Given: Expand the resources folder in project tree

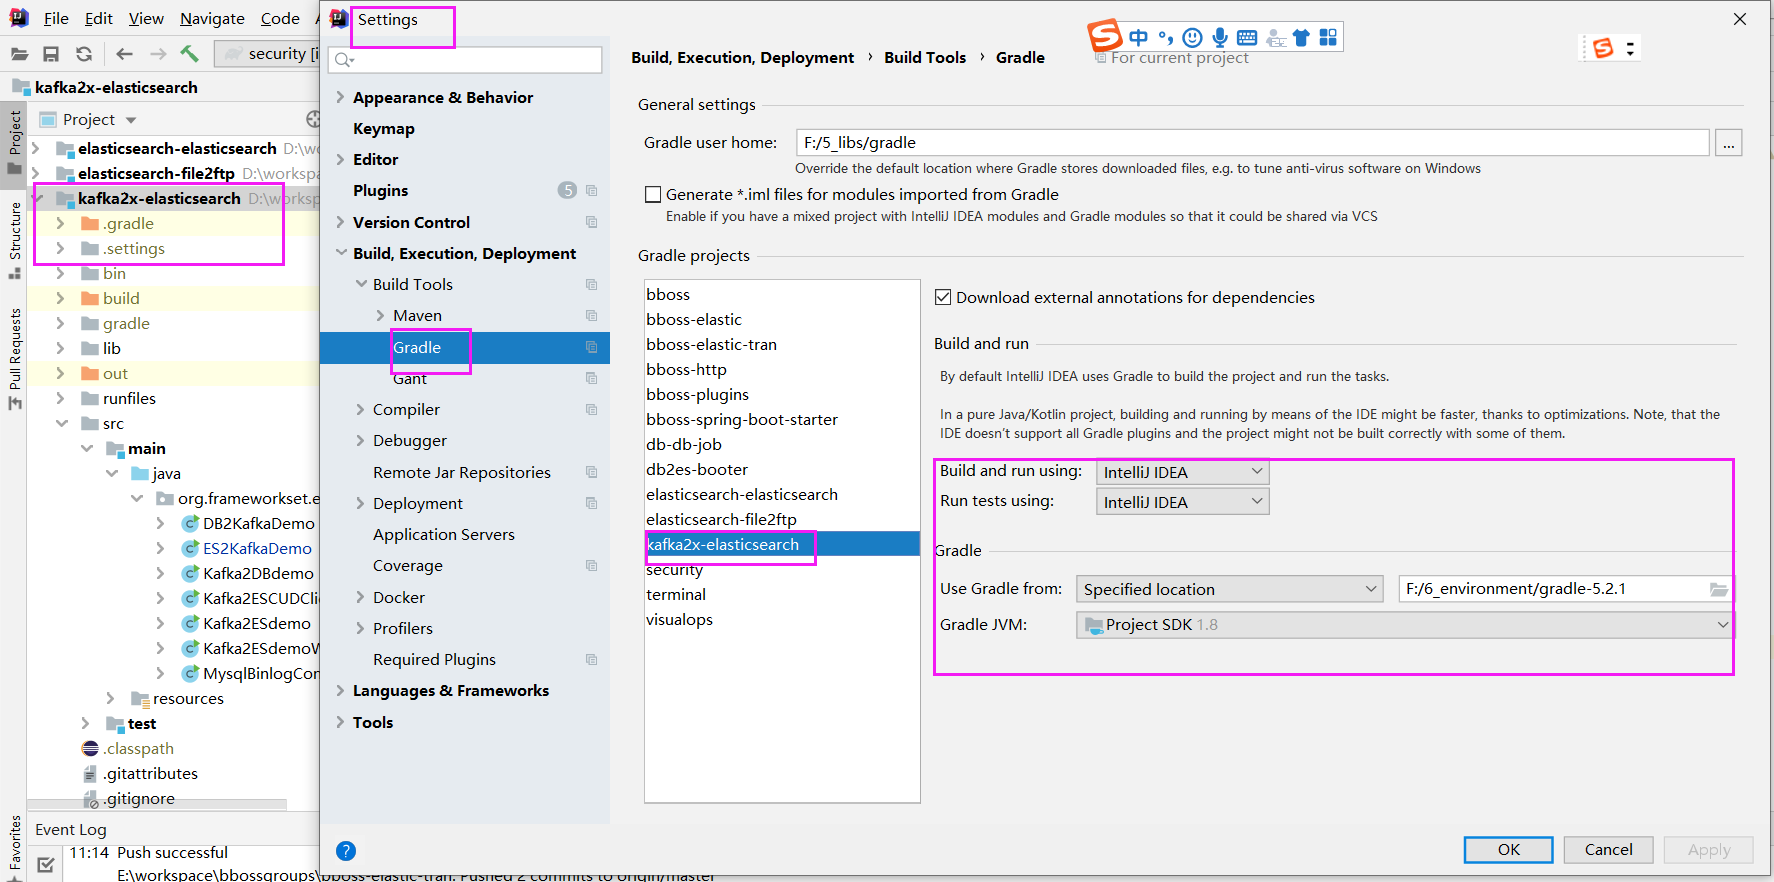Looking at the screenshot, I should 111,698.
